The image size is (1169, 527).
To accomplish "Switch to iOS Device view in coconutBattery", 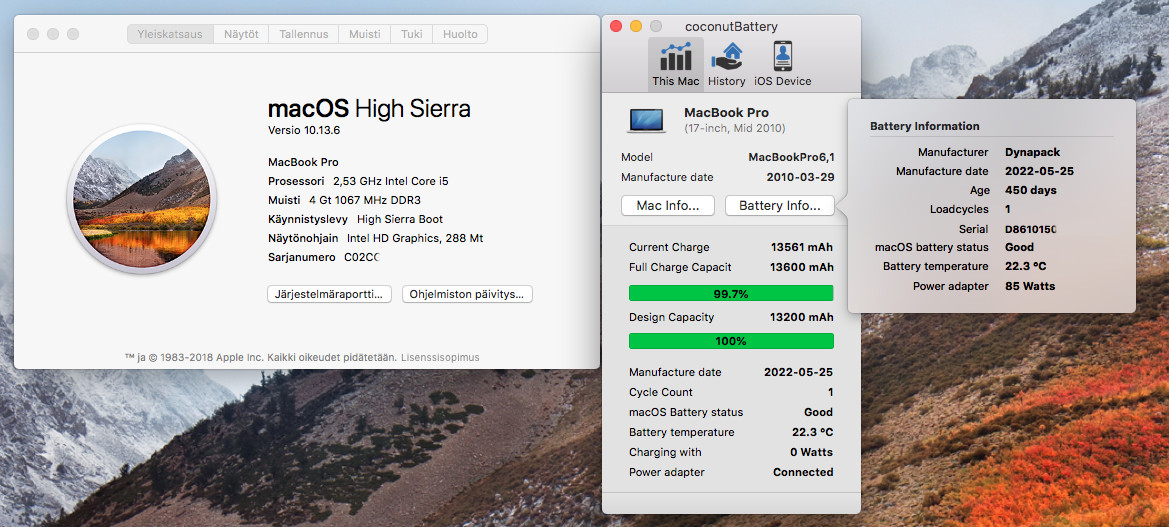I will click(x=783, y=63).
